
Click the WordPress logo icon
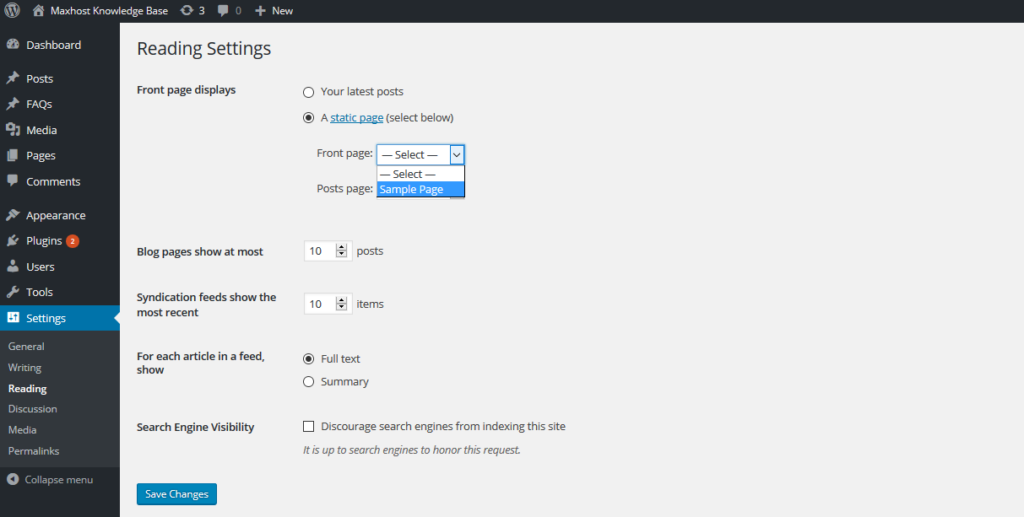coord(13,10)
